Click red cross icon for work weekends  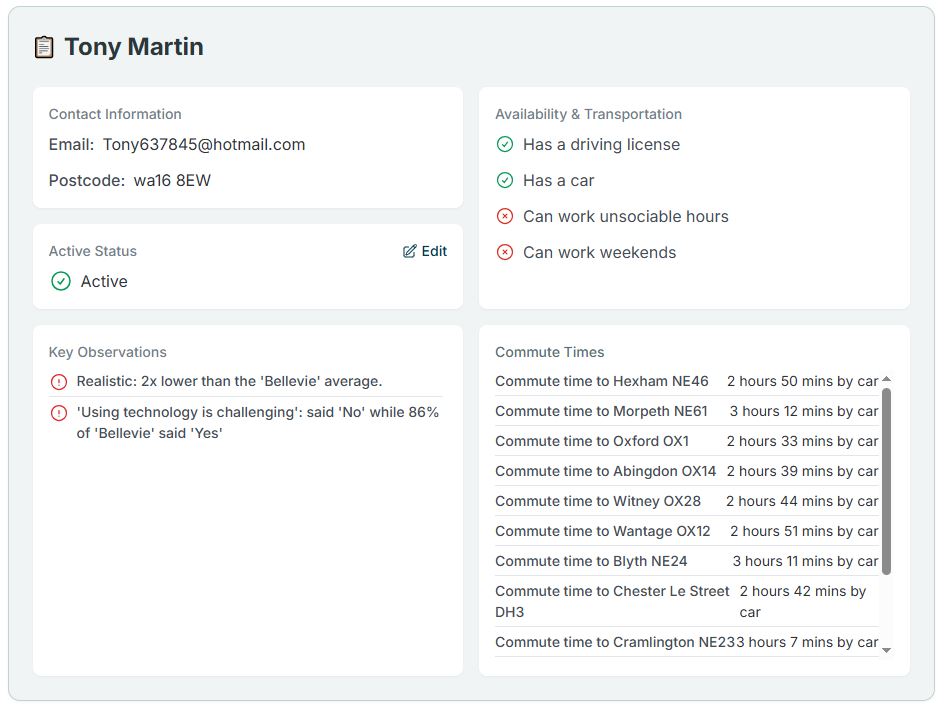click(505, 252)
